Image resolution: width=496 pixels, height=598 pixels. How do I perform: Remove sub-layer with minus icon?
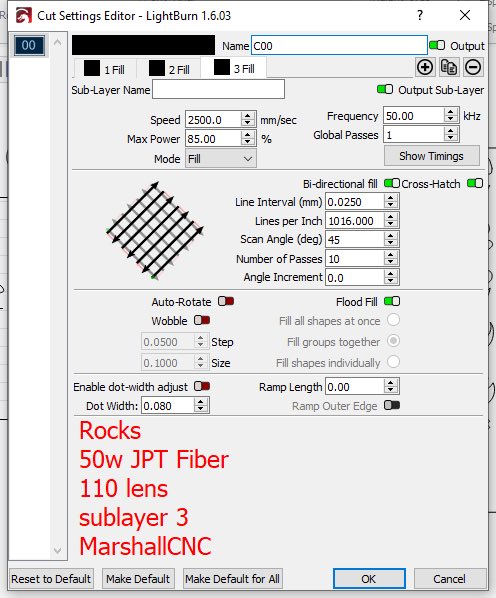(473, 68)
